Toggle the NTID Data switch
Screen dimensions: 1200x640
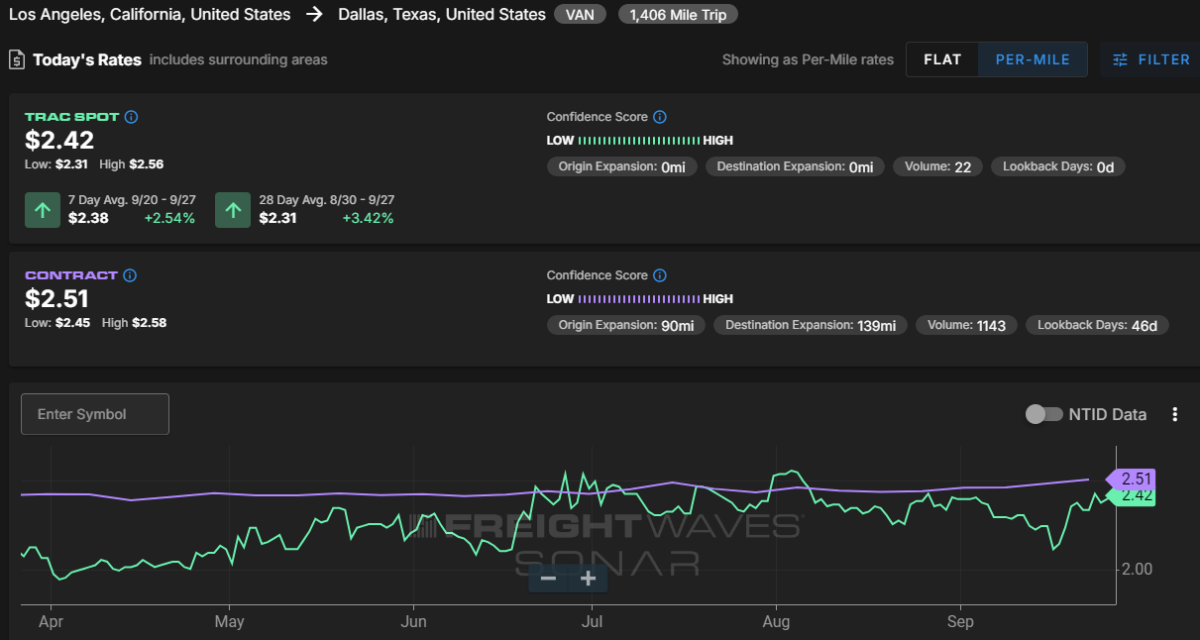tap(1044, 414)
